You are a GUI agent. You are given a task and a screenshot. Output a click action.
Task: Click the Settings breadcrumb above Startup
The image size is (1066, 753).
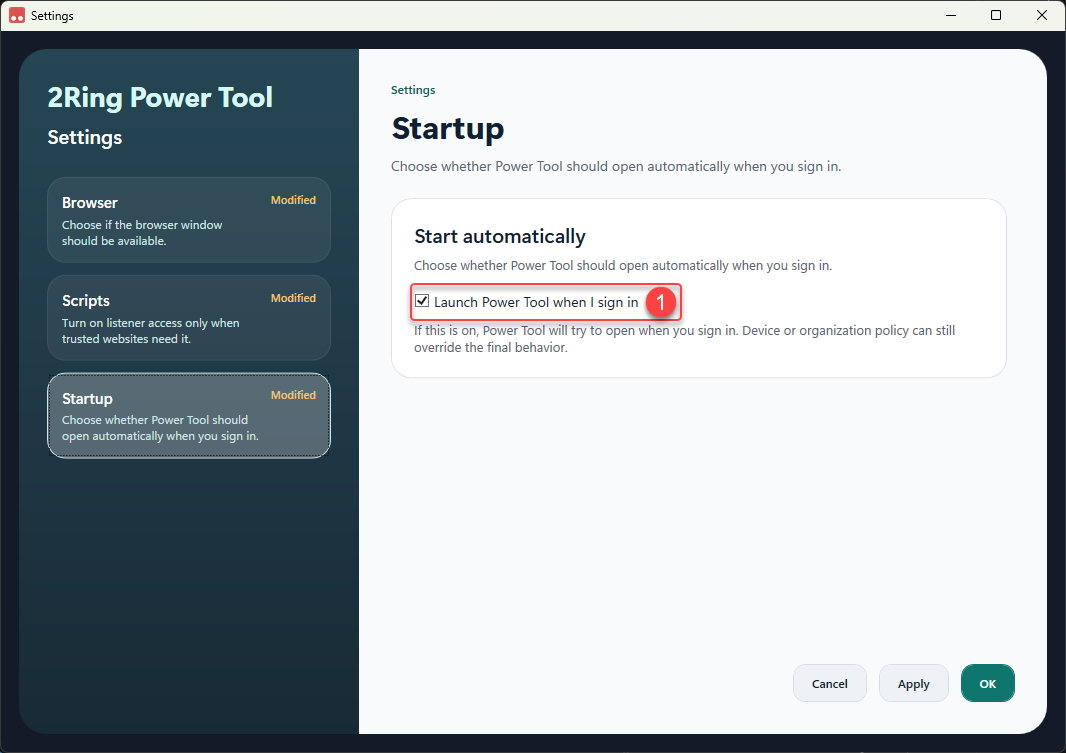pyautogui.click(x=413, y=90)
